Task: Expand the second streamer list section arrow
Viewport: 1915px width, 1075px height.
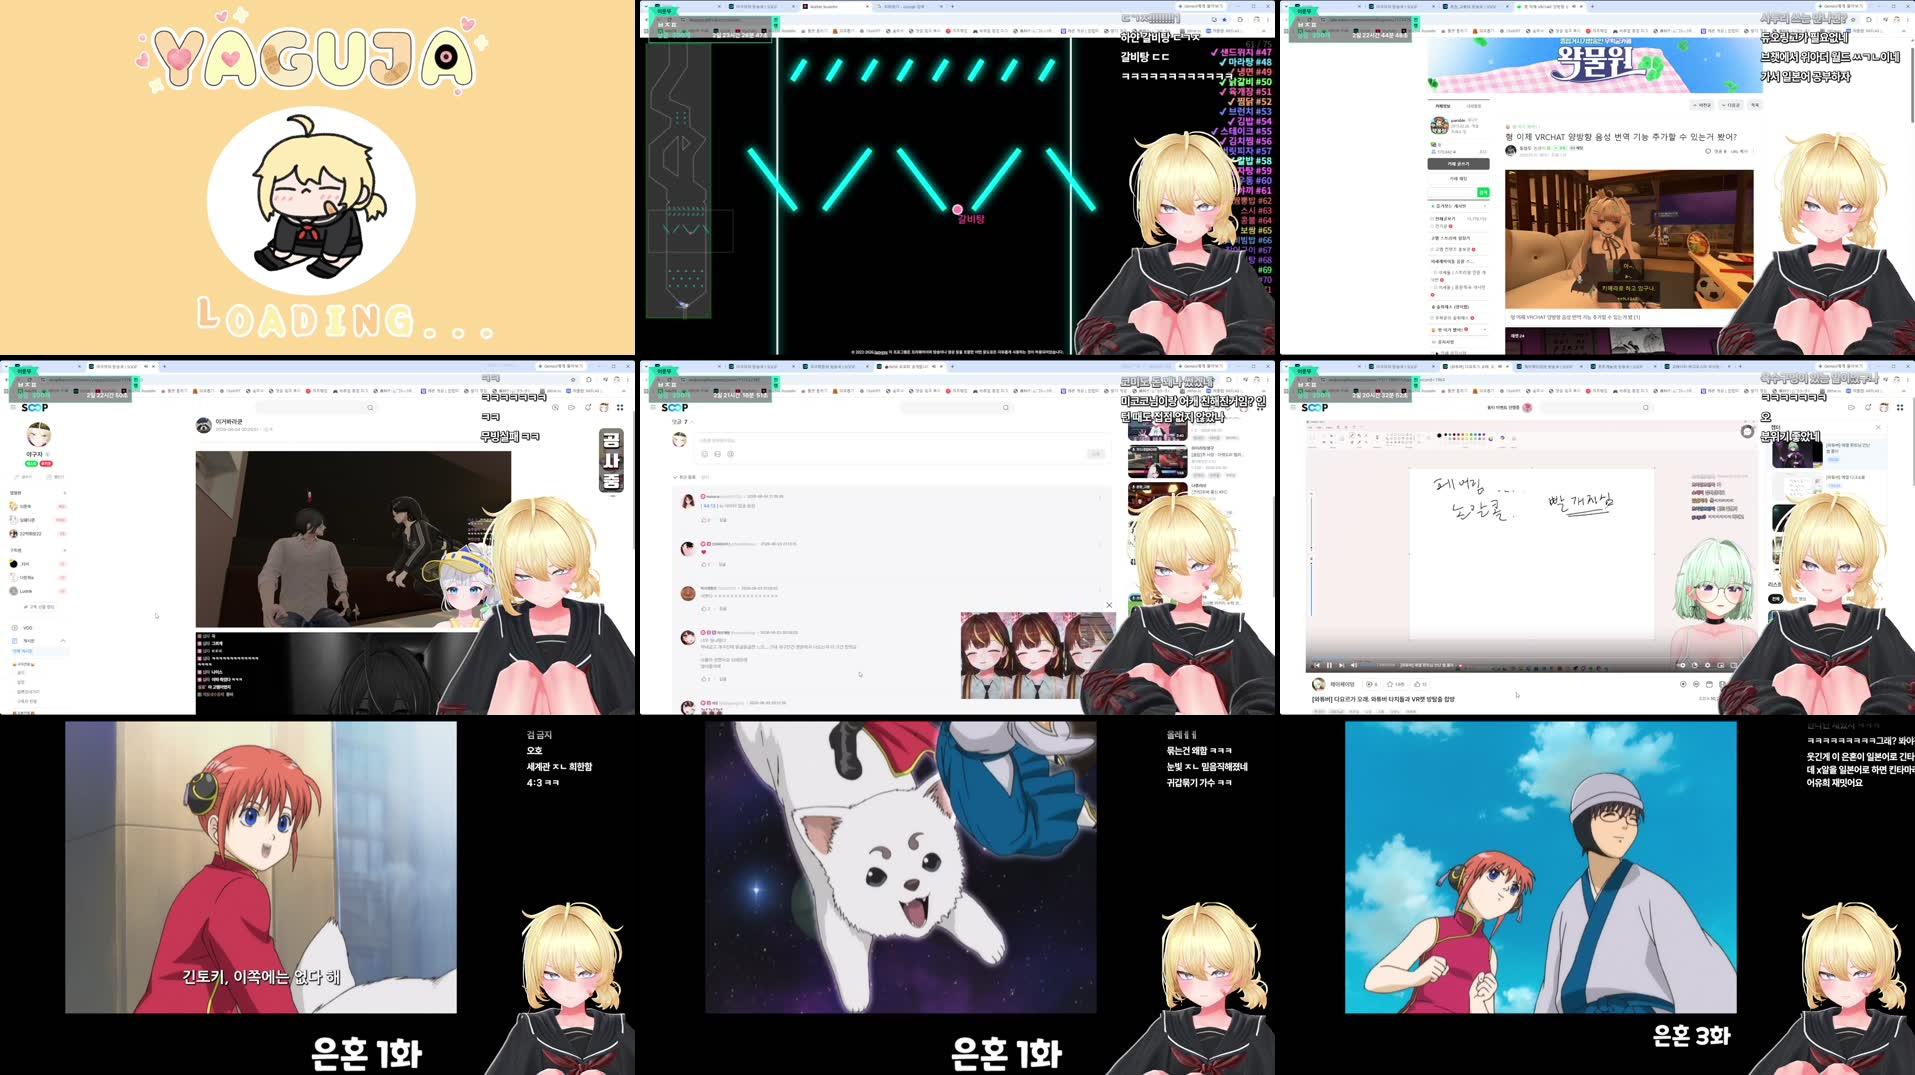Action: tap(64, 550)
